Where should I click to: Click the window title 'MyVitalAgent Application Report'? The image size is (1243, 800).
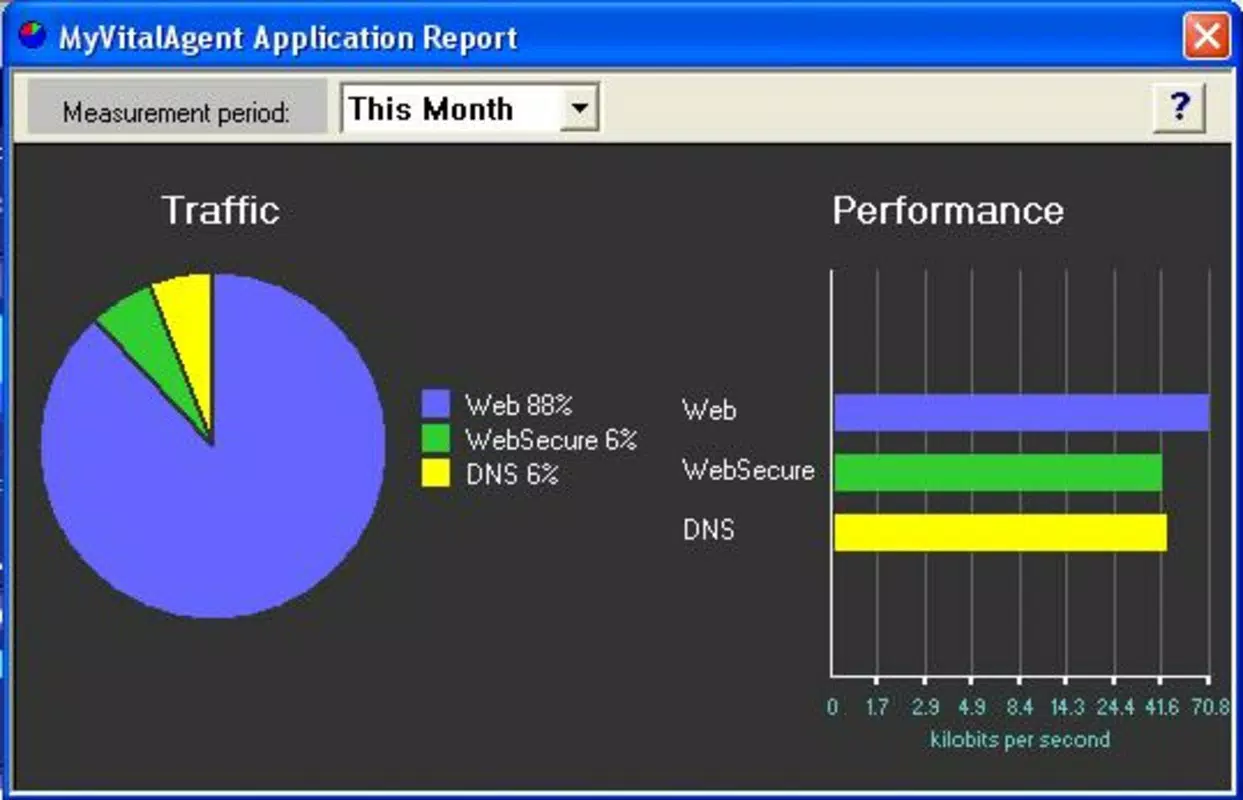pos(288,39)
